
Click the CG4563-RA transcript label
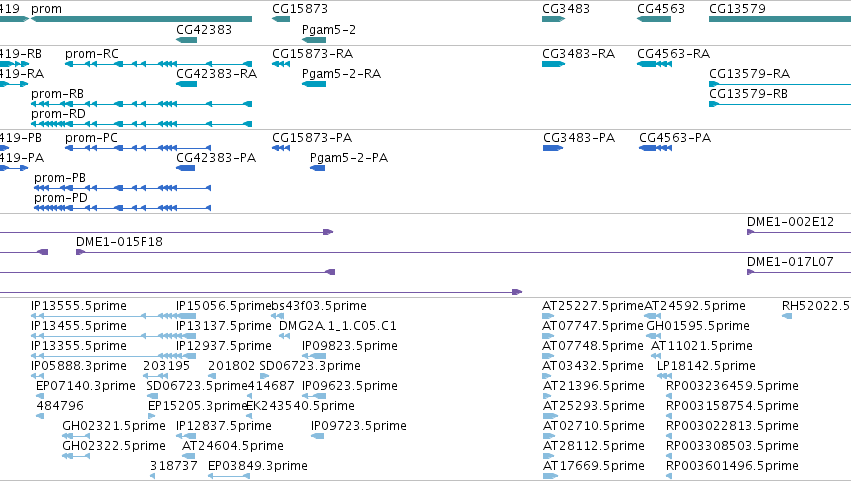[674, 54]
